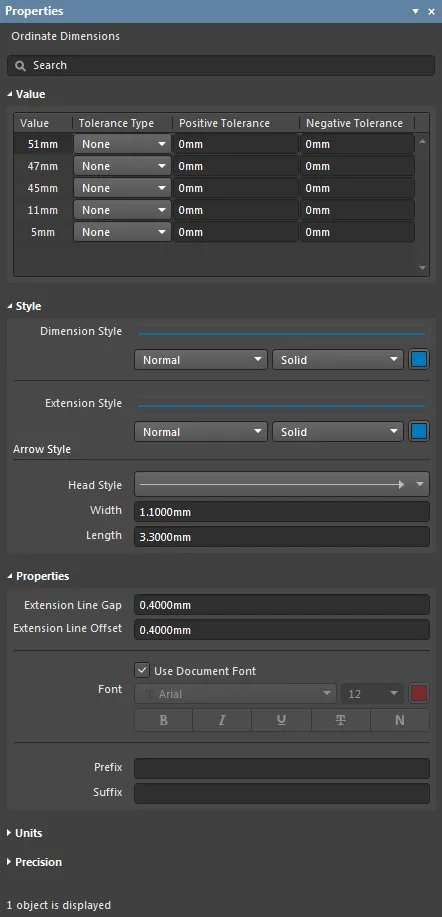Open Extension Style Normal width dropdown
Screen dimensions: 442x917
point(201,432)
